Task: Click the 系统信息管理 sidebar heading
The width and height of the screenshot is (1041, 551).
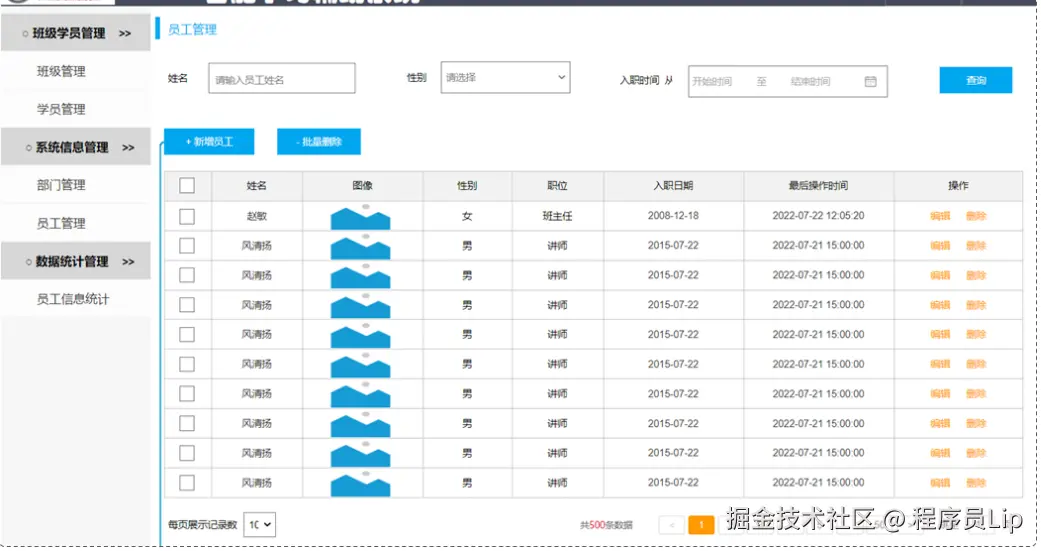Action: (x=72, y=147)
